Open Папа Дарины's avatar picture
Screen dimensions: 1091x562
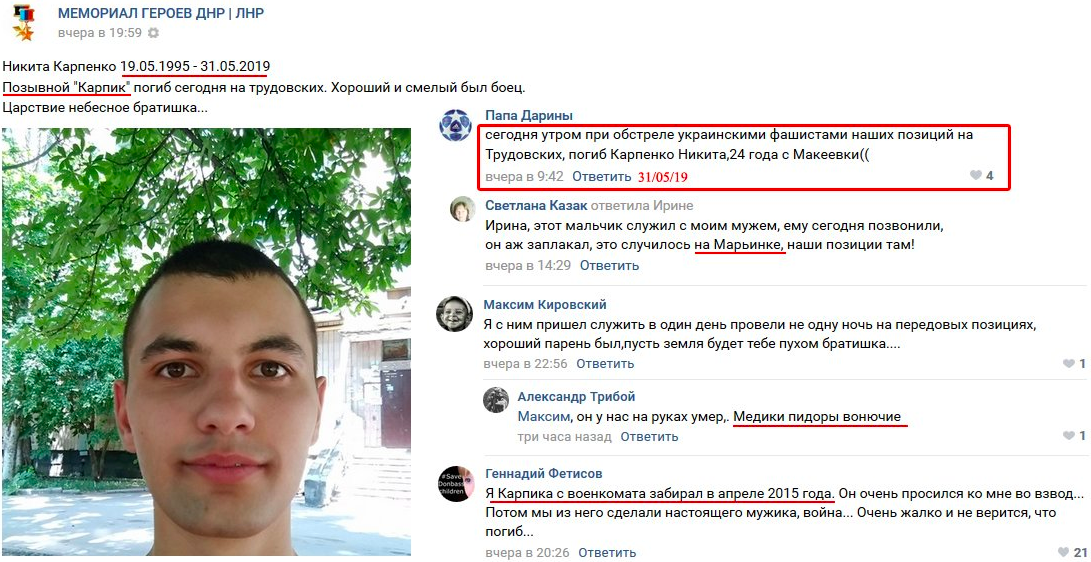pos(455,125)
